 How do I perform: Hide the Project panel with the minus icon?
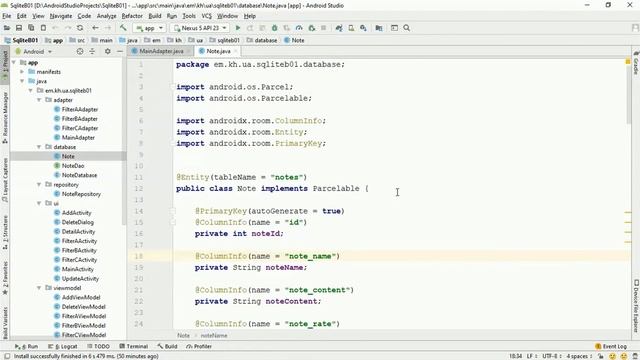(x=120, y=51)
